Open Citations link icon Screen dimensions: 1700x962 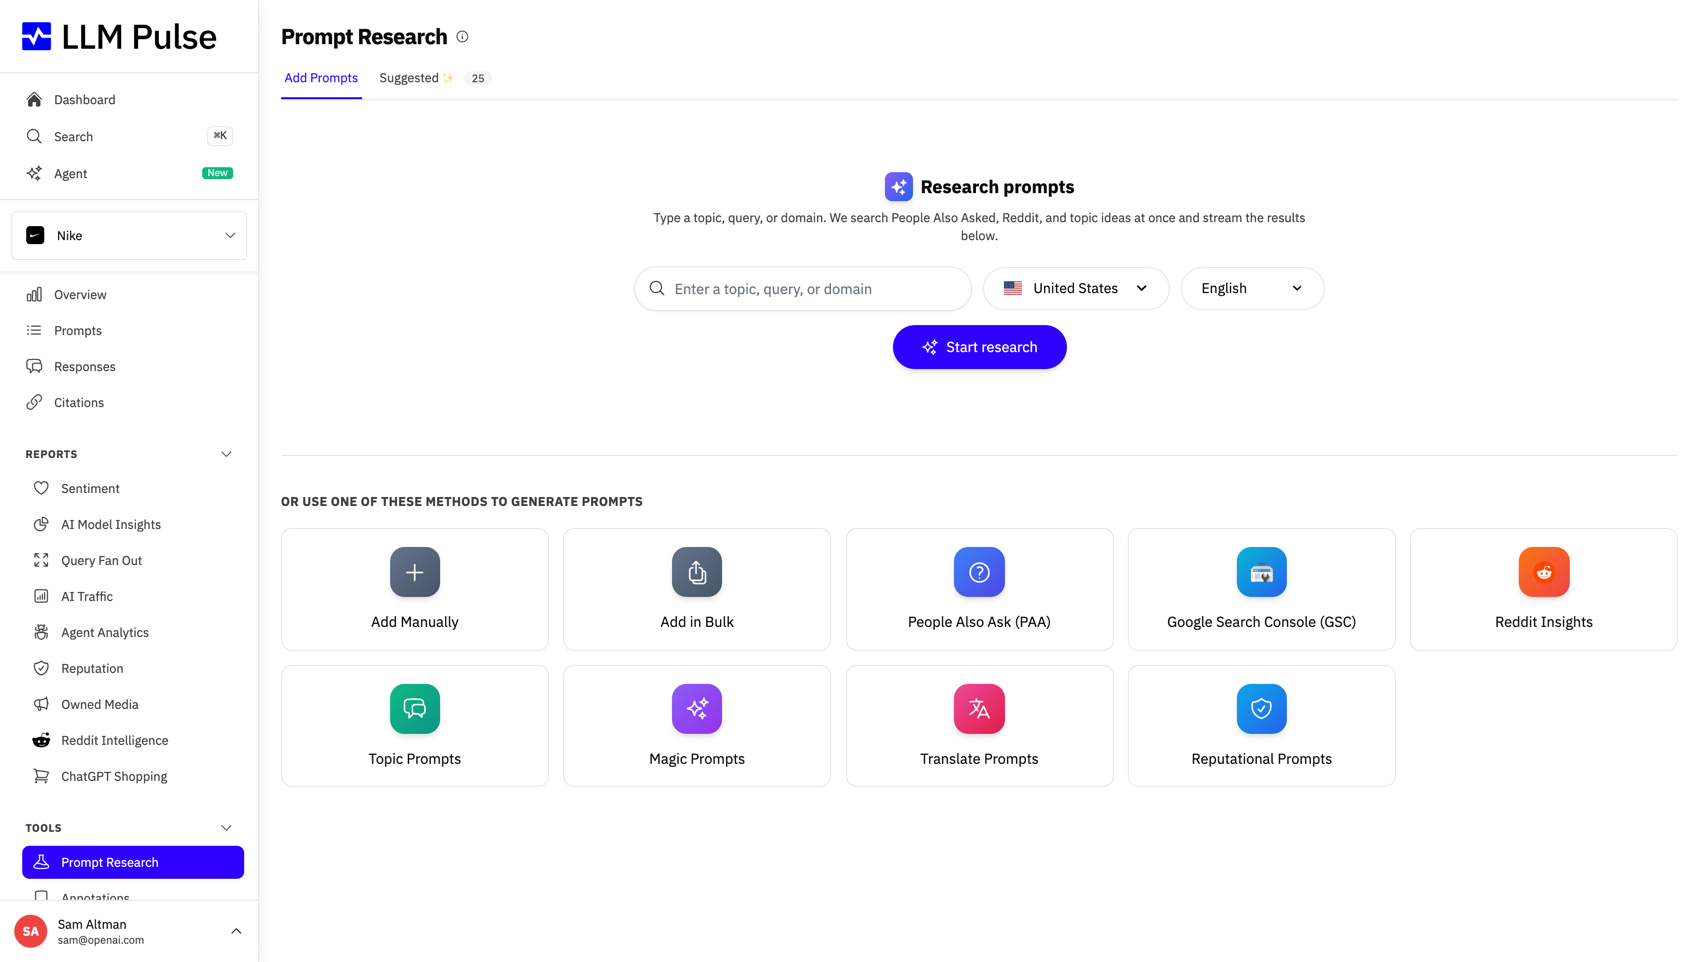coord(34,403)
